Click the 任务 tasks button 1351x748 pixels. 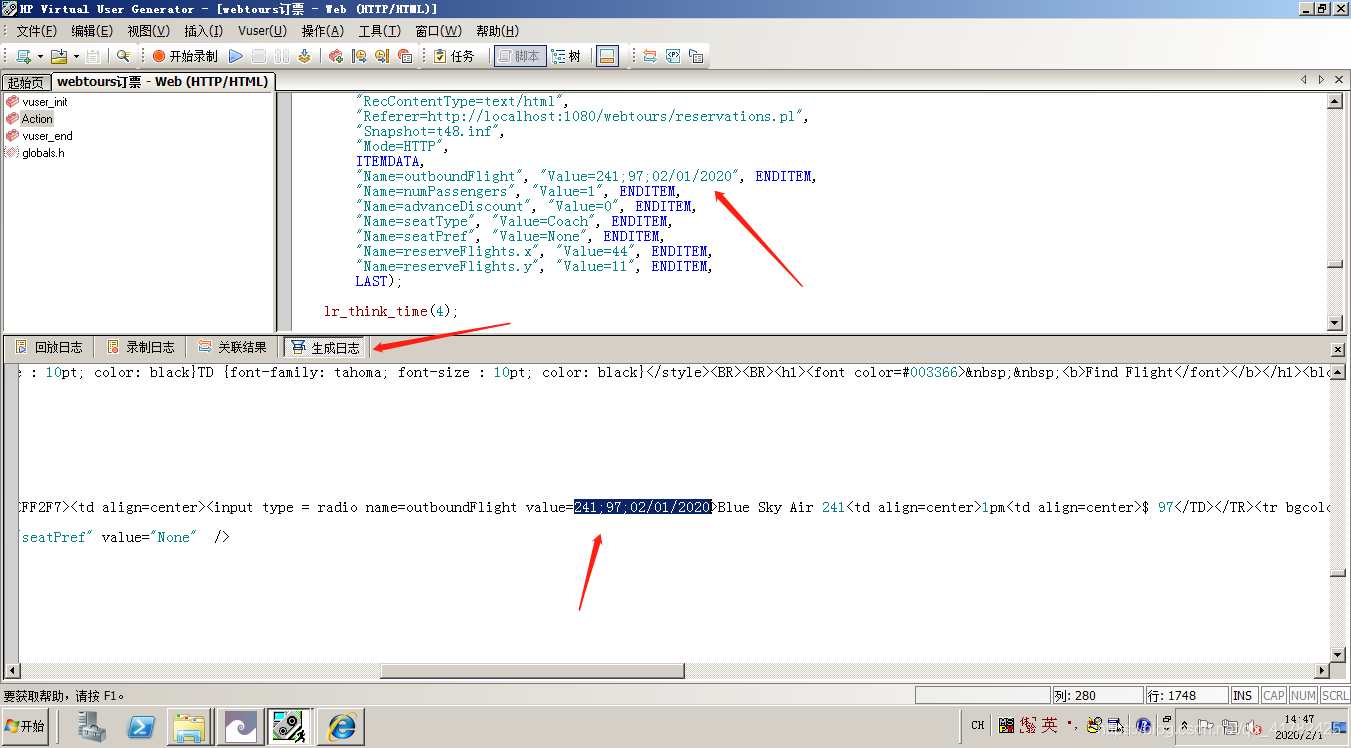pos(454,56)
